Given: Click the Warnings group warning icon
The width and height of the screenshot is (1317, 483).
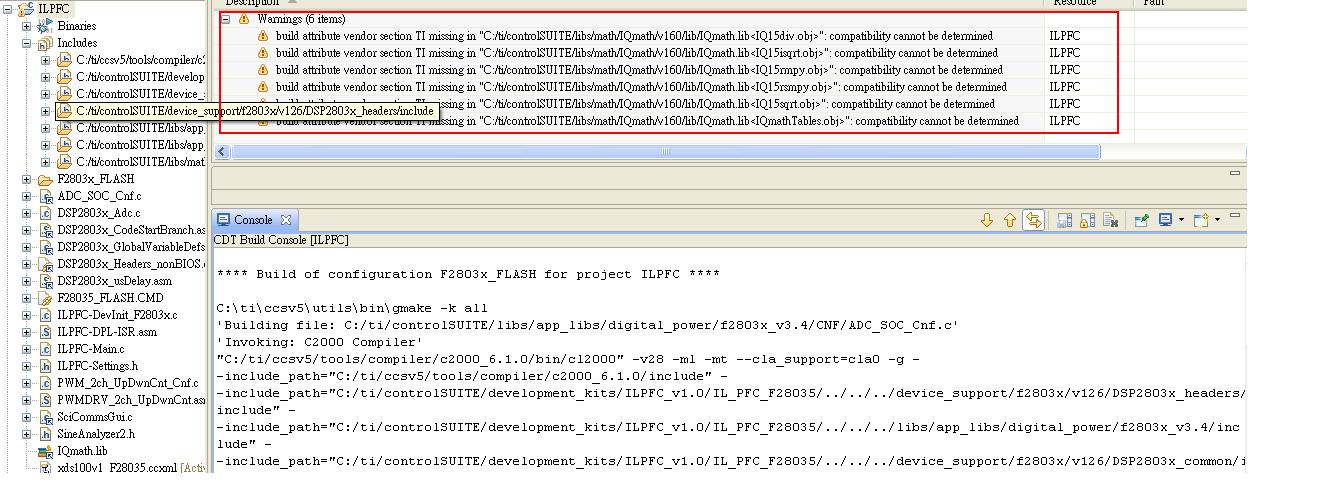Looking at the screenshot, I should 244,19.
